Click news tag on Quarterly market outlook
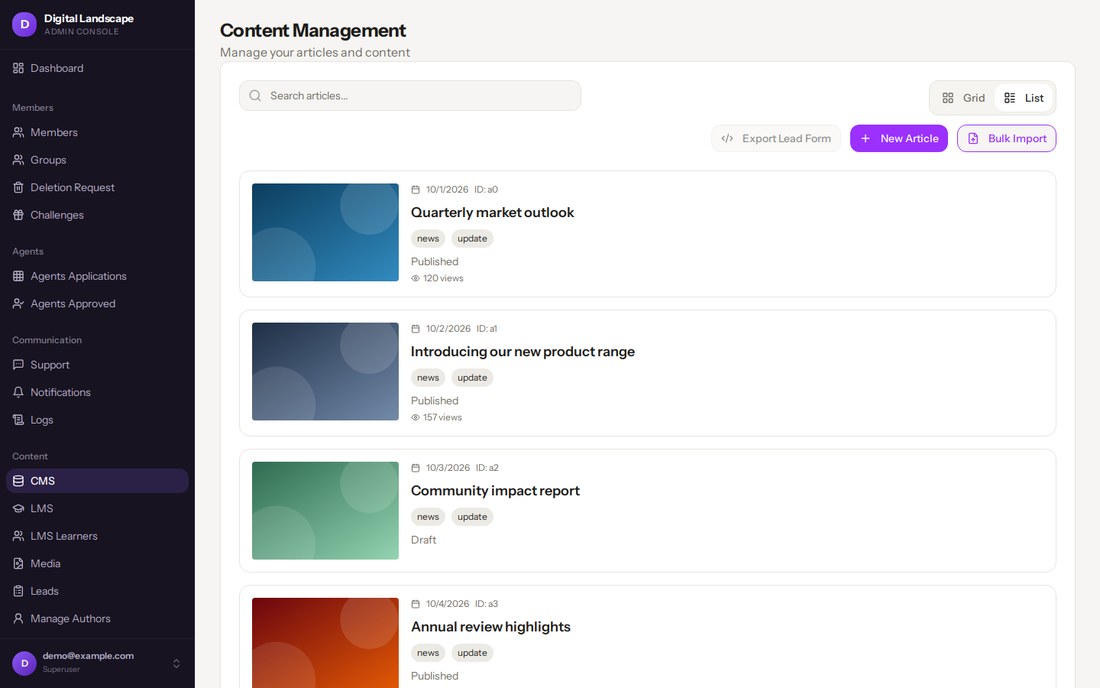 coord(428,238)
